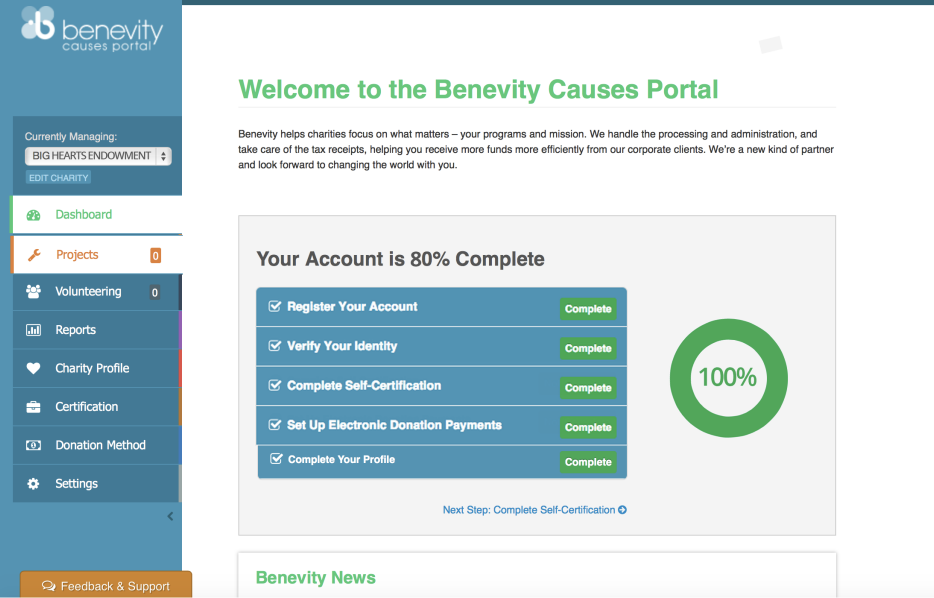This screenshot has width=934, height=598.
Task: Open the BIG HEARTS ENDOWMENT charity selector
Action: click(x=96, y=156)
